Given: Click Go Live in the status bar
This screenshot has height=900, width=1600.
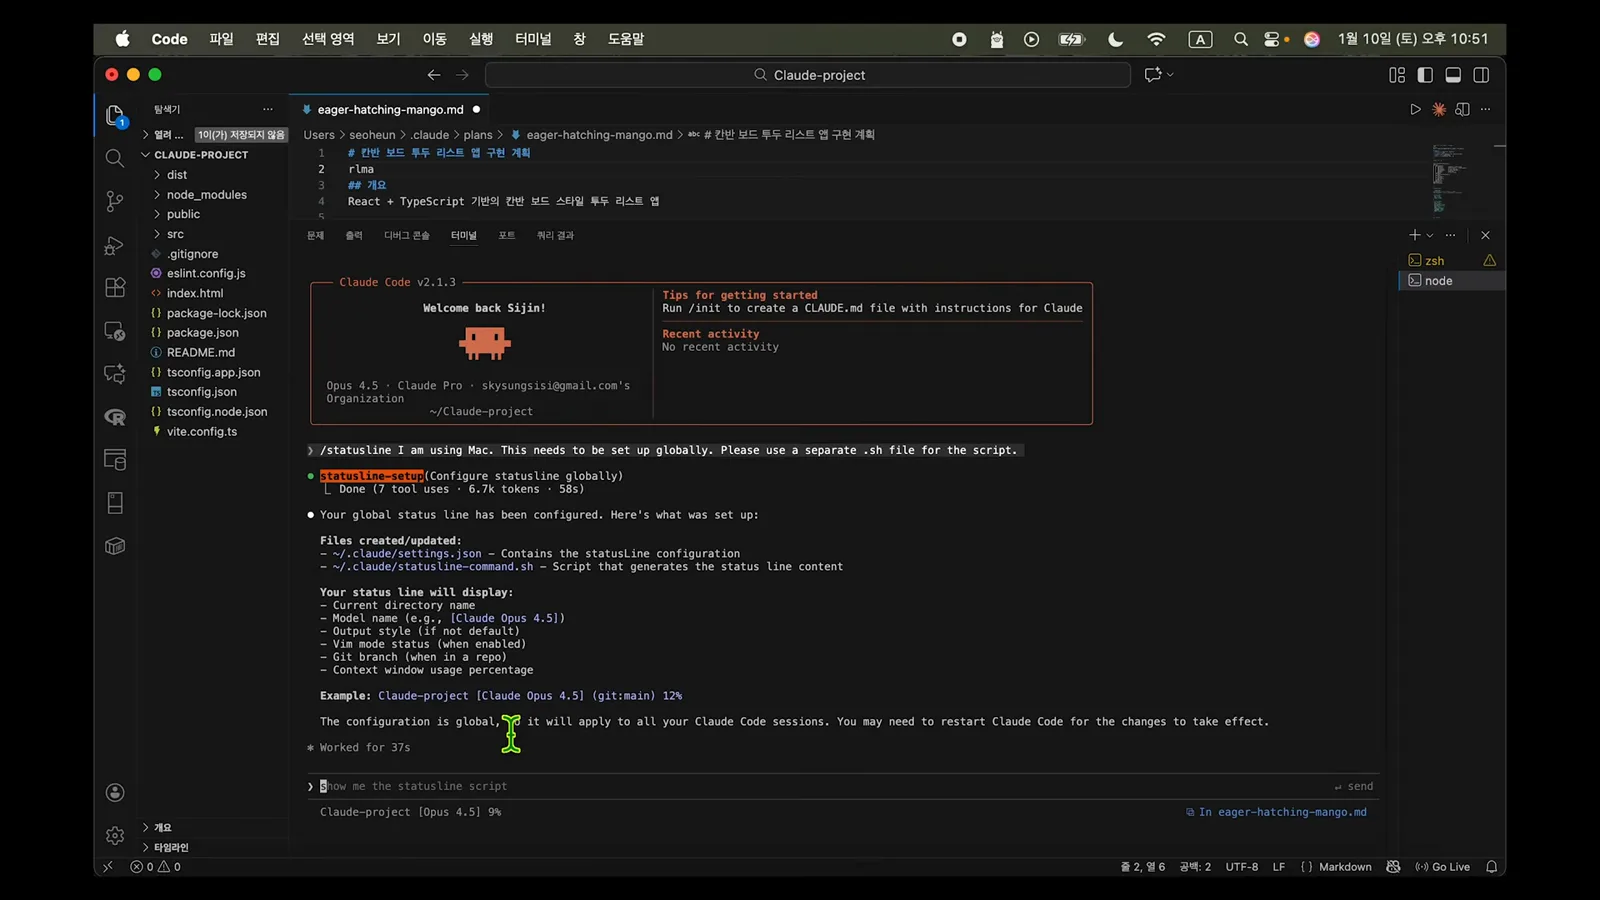Looking at the screenshot, I should tap(1442, 867).
